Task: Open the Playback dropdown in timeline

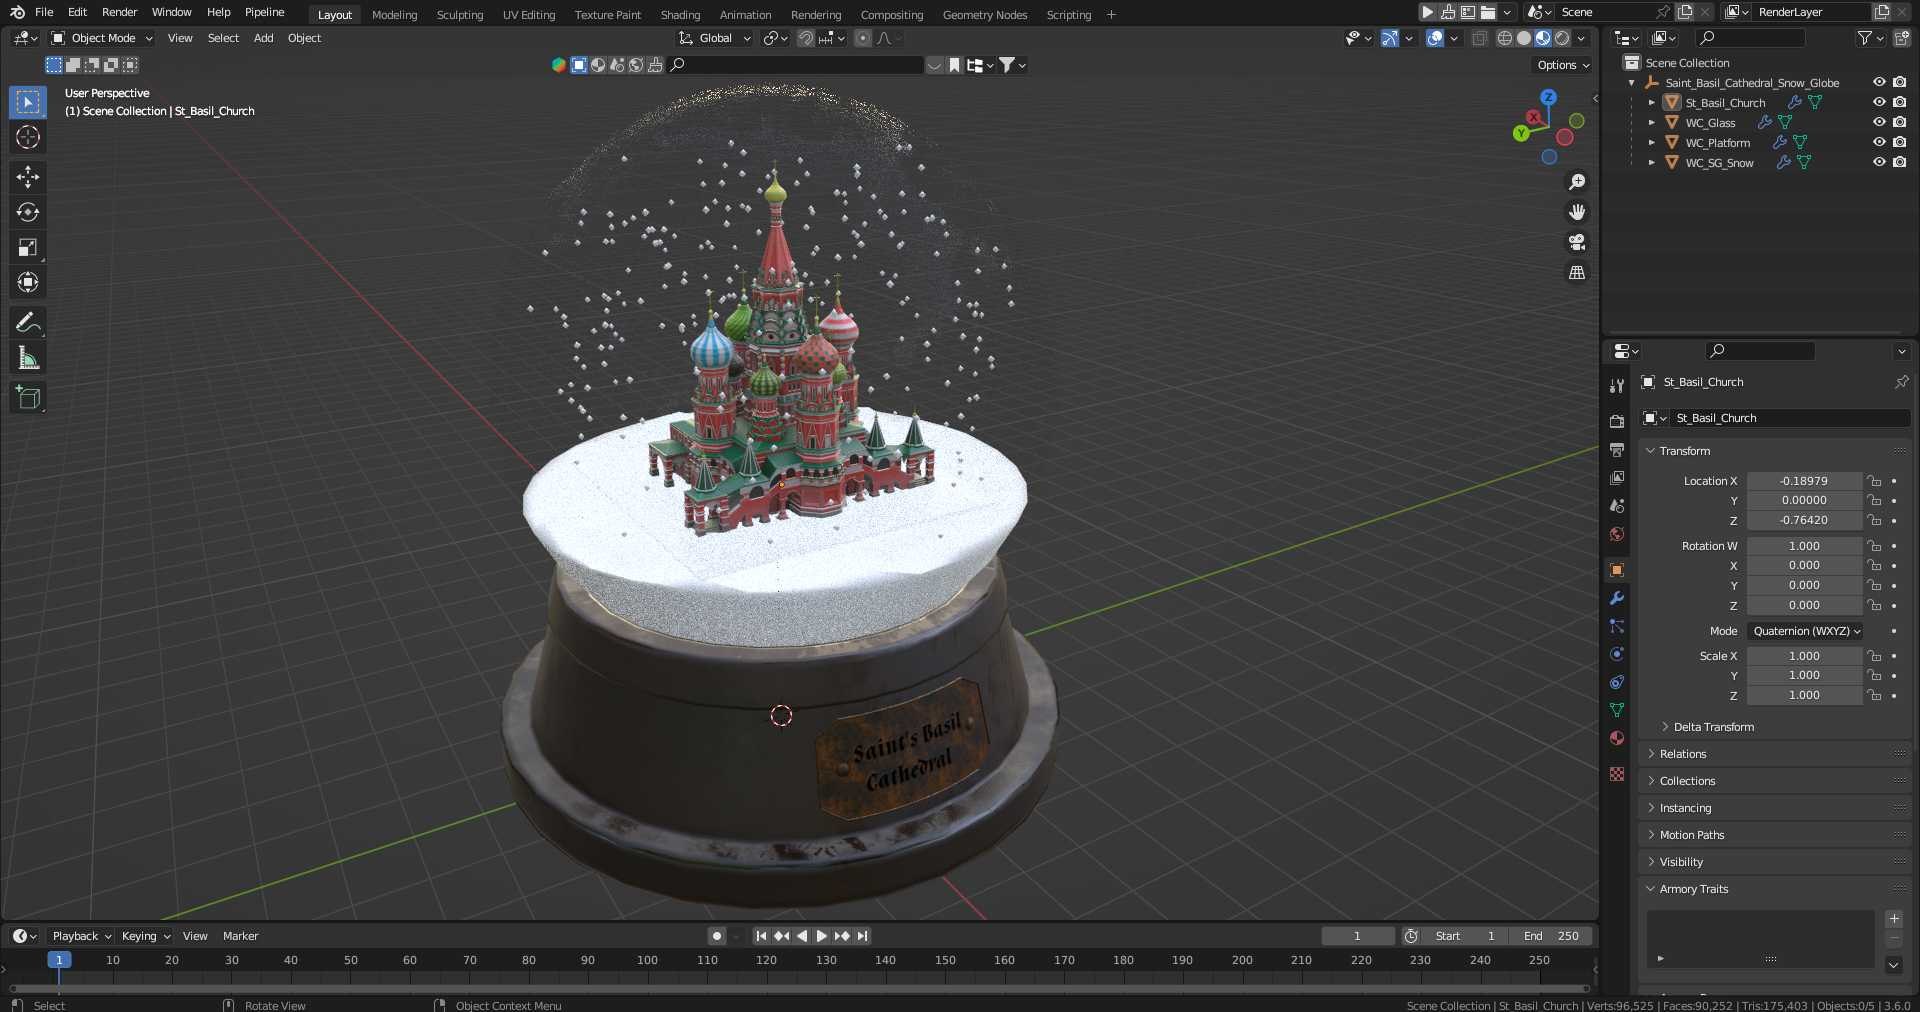Action: click(80, 936)
